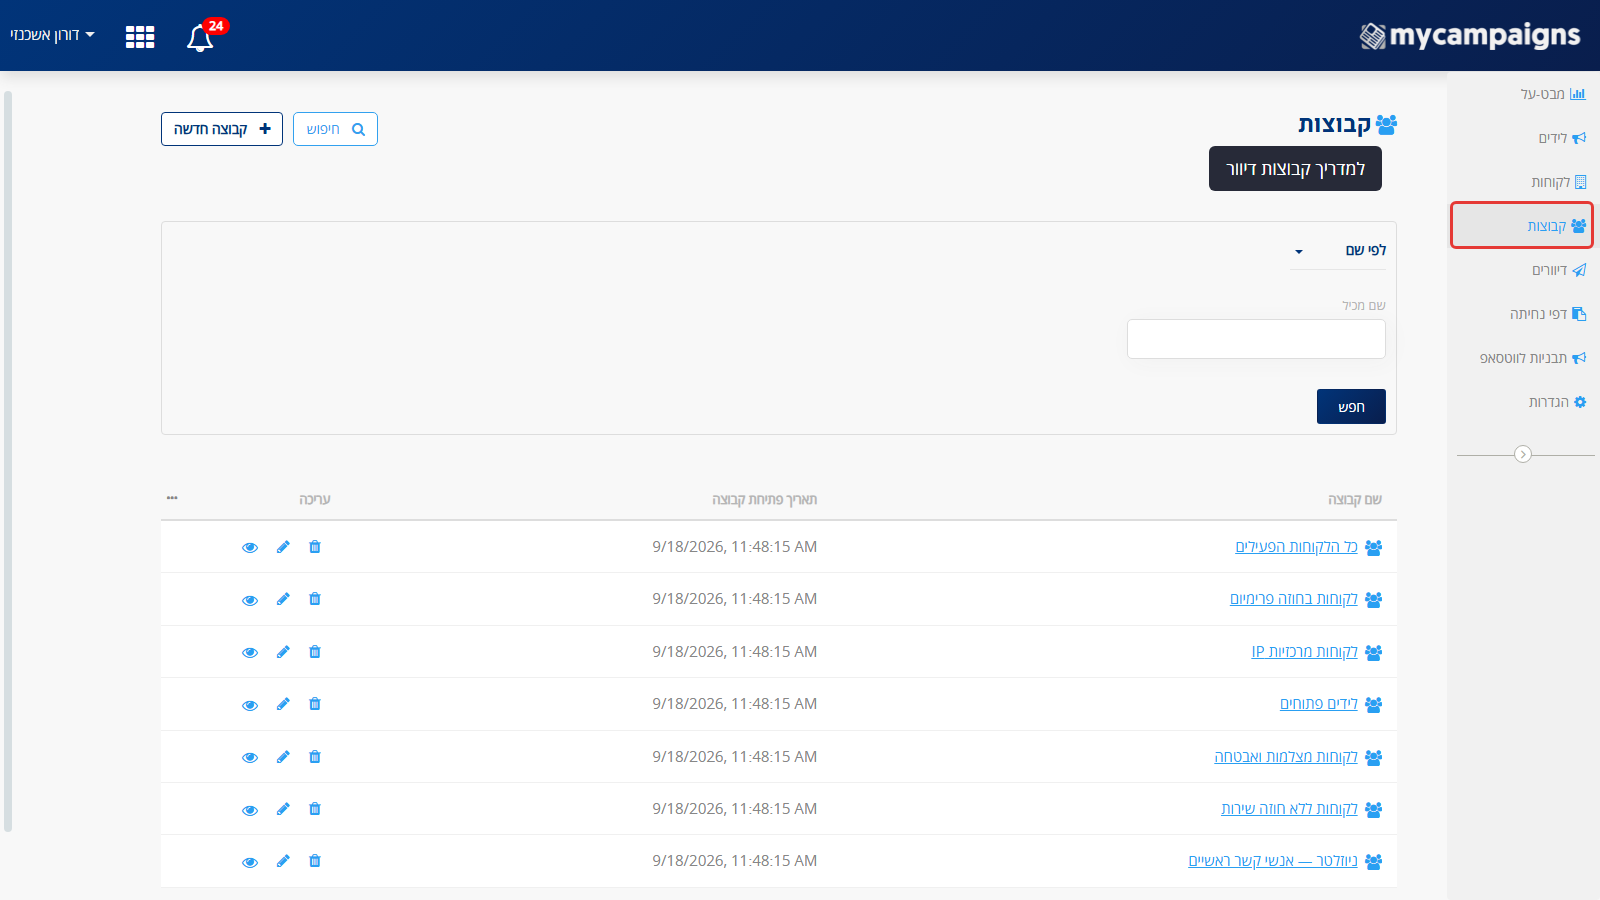
Task: View the לידים פתוחים group
Action: pyautogui.click(x=250, y=705)
